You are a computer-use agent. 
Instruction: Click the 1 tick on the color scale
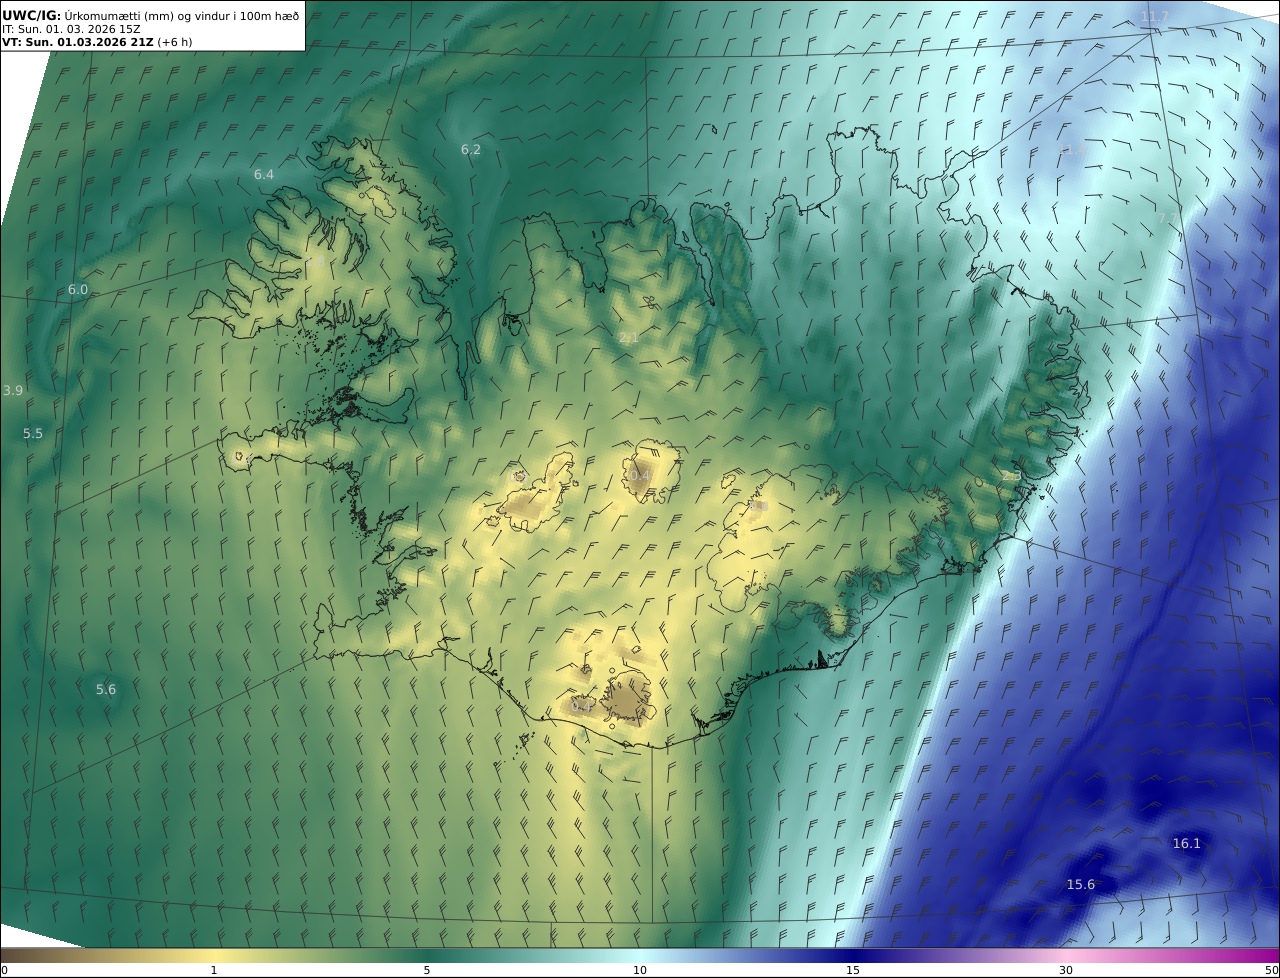pos(214,970)
